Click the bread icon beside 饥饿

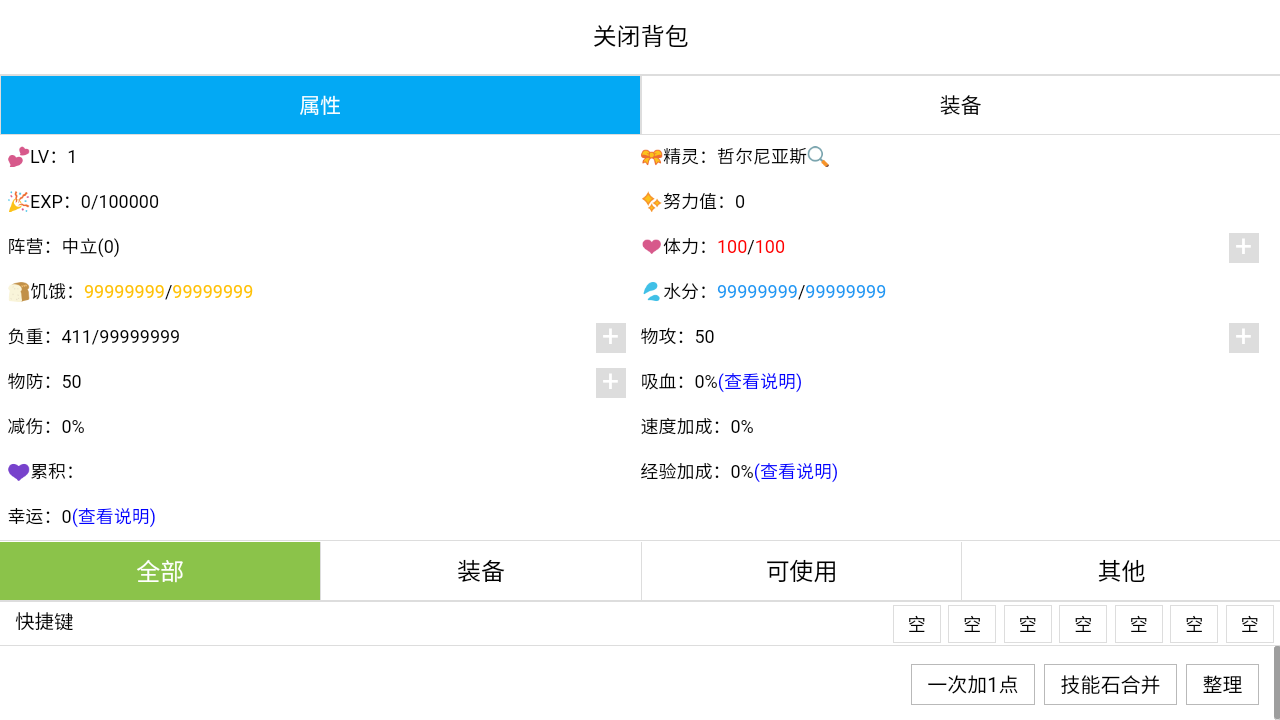pyautogui.click(x=17, y=291)
